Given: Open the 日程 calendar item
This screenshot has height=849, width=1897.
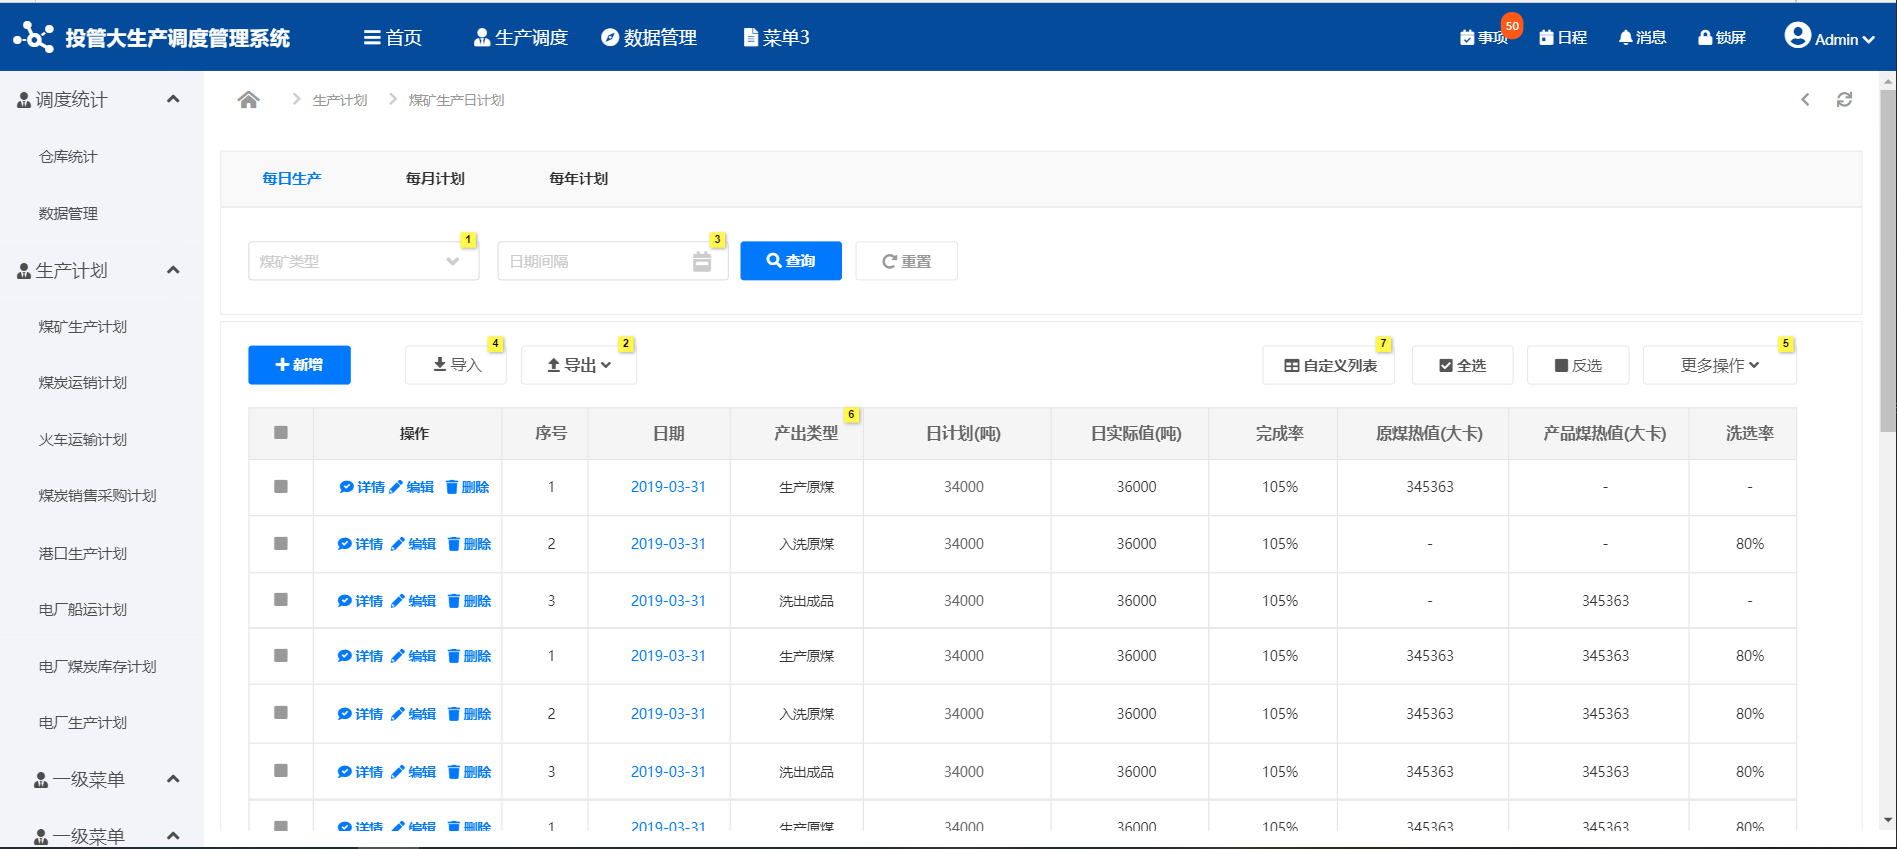Looking at the screenshot, I should click(1563, 37).
